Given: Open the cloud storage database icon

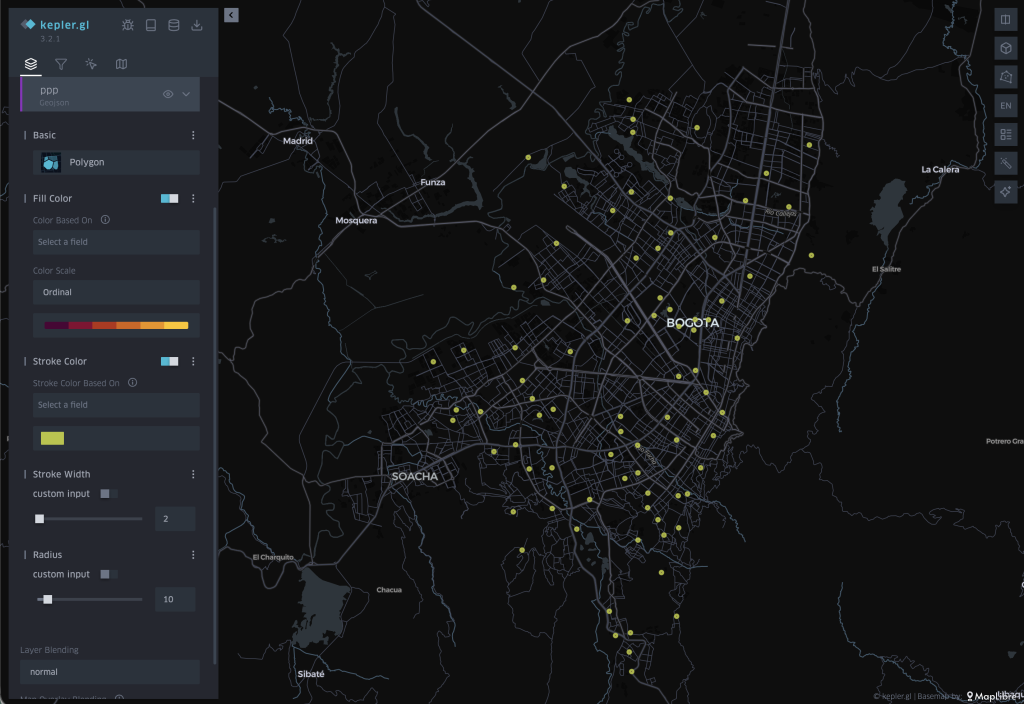Looking at the screenshot, I should click(174, 25).
